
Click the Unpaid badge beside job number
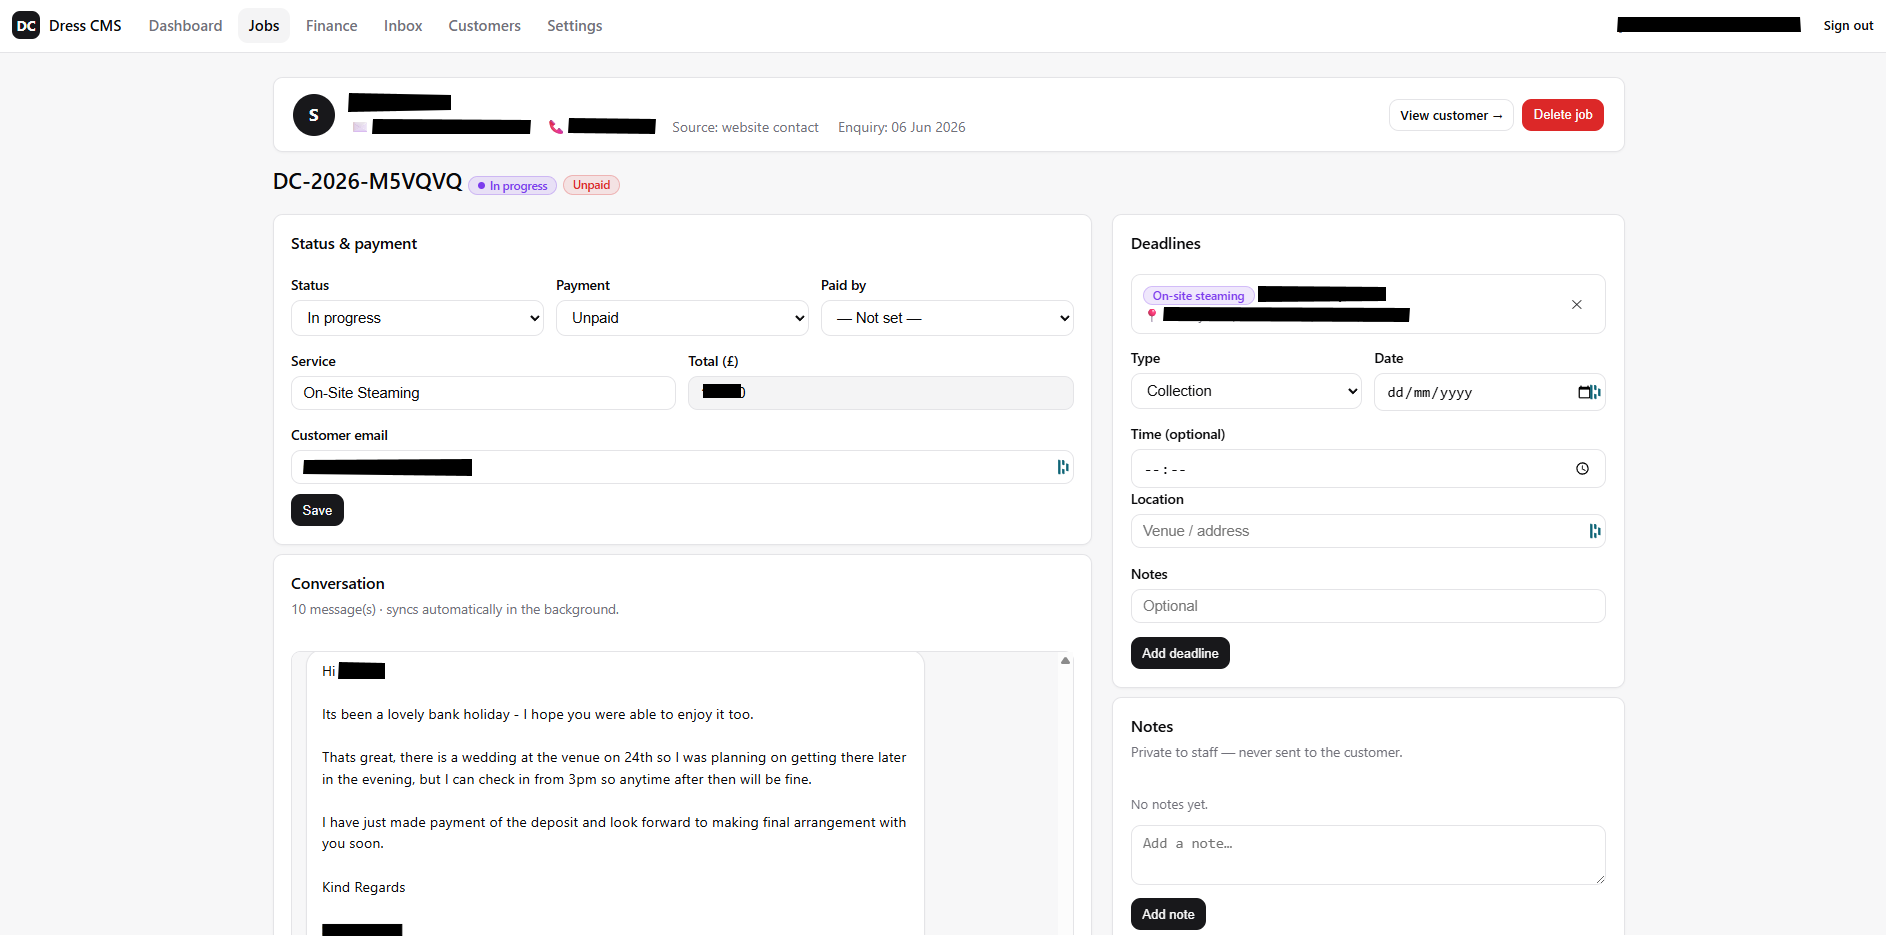tap(591, 185)
